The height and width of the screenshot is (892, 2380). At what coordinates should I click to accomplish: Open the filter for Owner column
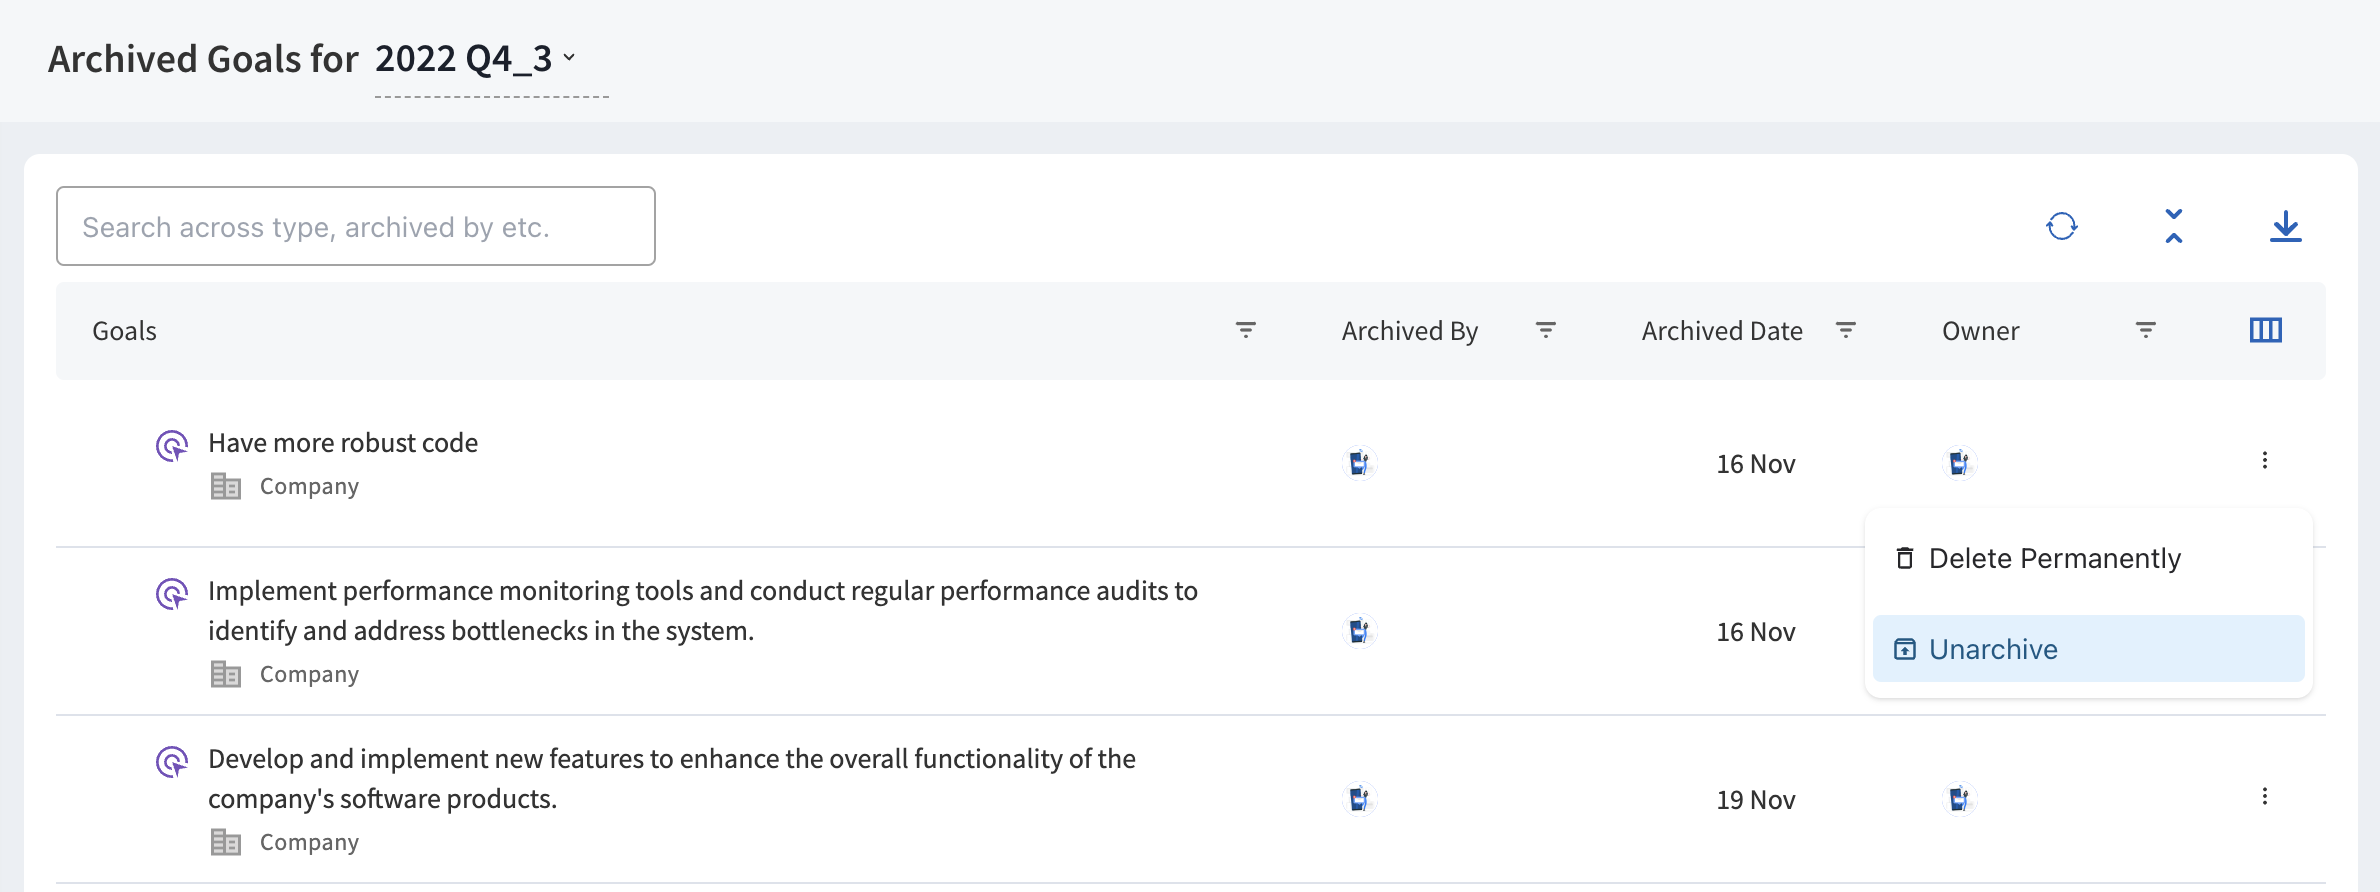tap(2145, 330)
